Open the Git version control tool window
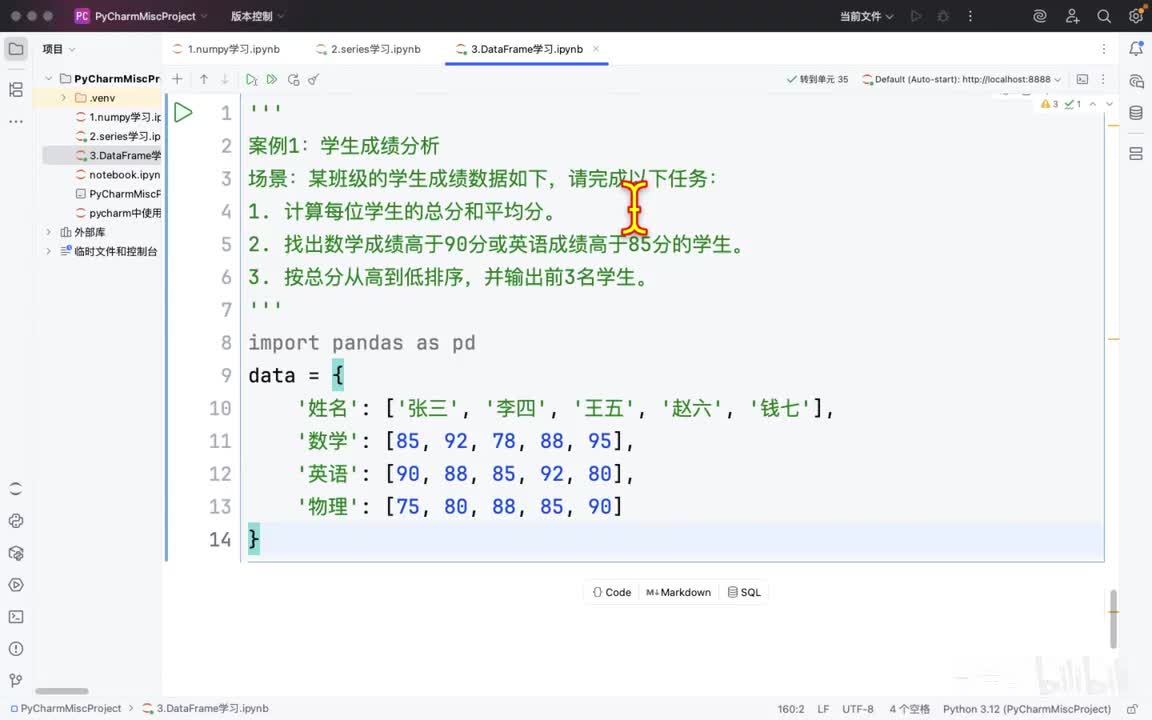 pyautogui.click(x=15, y=680)
